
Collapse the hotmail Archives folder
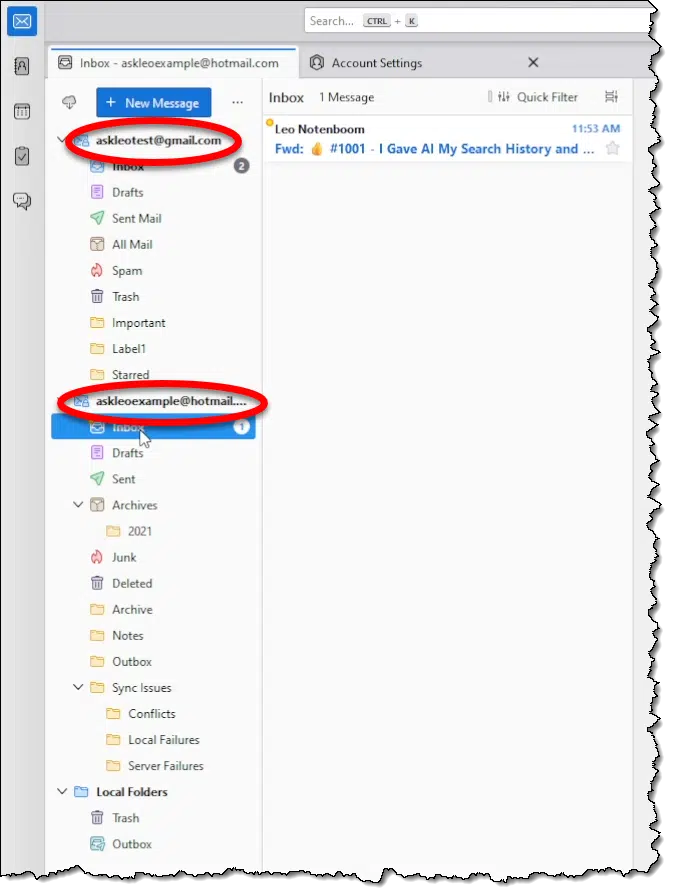[x=78, y=505]
